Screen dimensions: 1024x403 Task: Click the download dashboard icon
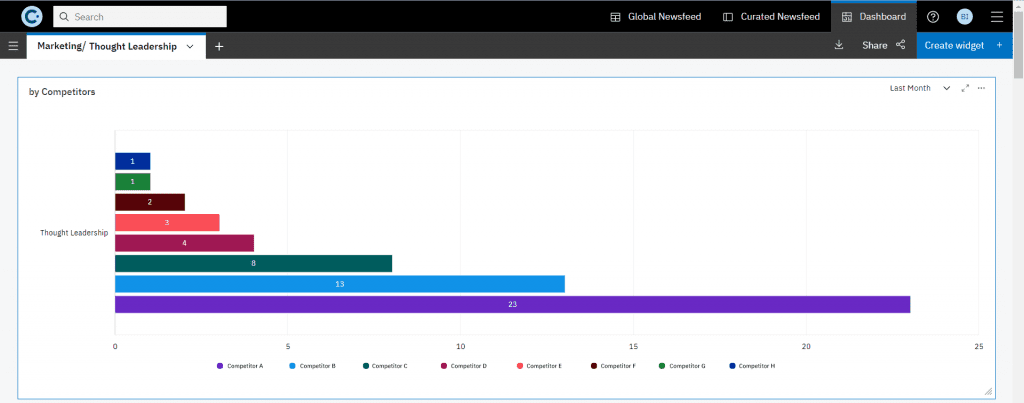[x=839, y=45]
